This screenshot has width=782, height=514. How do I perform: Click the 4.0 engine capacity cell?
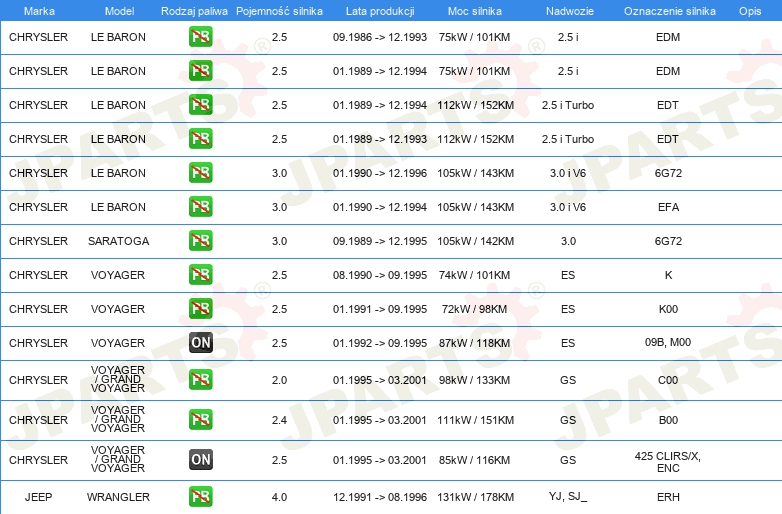tap(279, 498)
